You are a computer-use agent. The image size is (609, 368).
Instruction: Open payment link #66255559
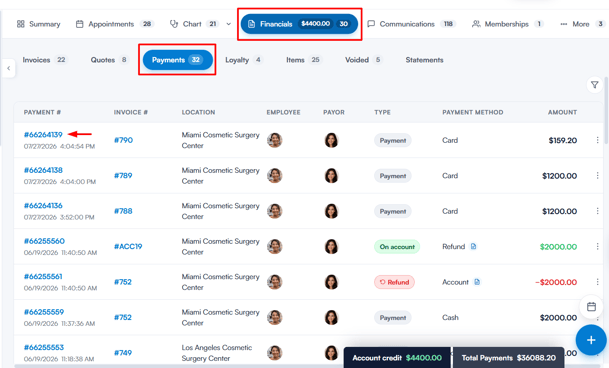point(44,312)
